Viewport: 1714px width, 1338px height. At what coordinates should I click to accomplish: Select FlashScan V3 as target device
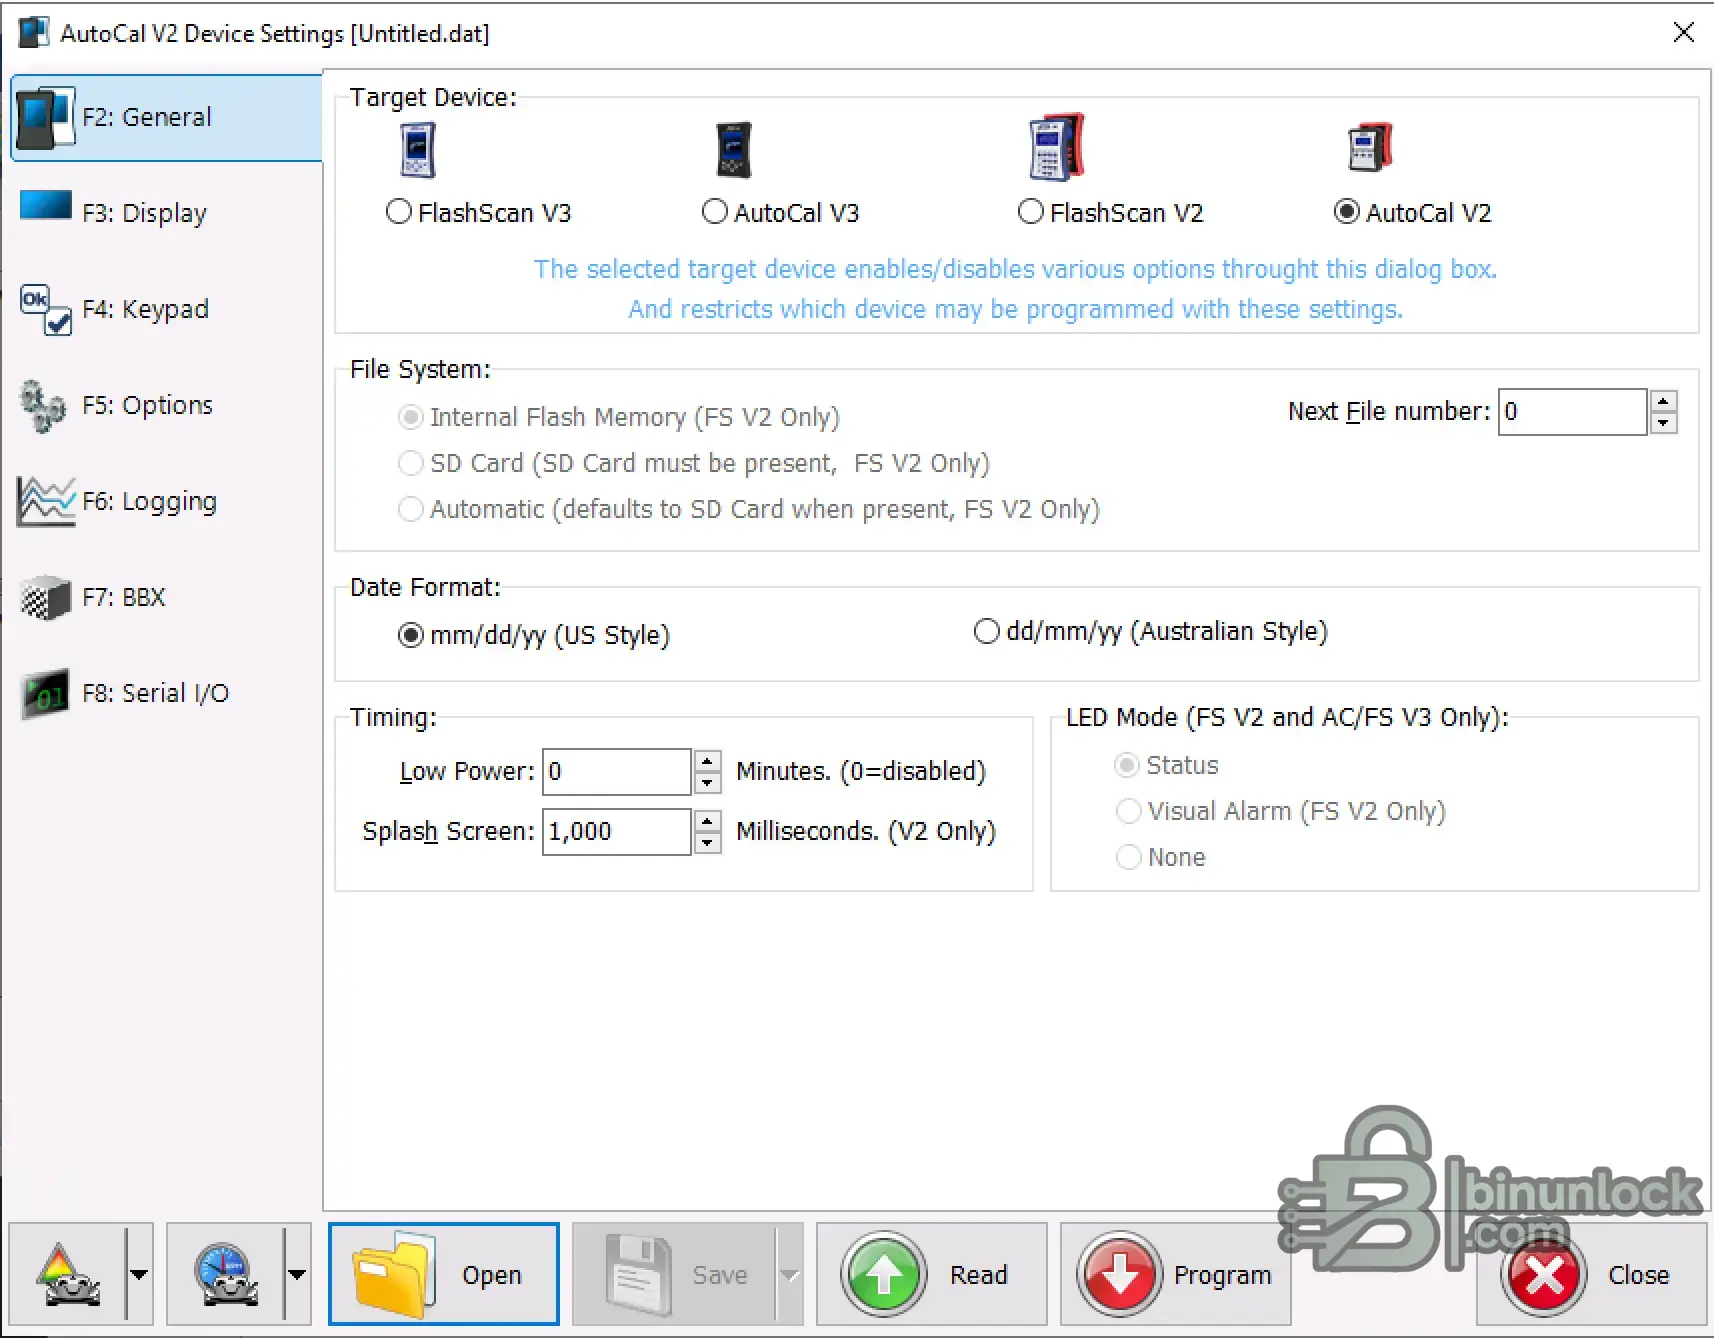tap(479, 212)
